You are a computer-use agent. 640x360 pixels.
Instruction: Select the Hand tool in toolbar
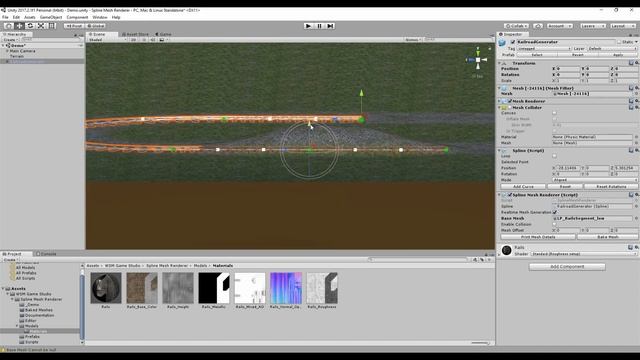[x=8, y=26]
